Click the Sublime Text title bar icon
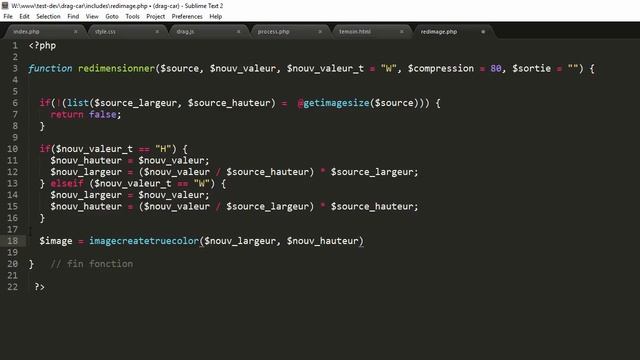 (5, 6)
